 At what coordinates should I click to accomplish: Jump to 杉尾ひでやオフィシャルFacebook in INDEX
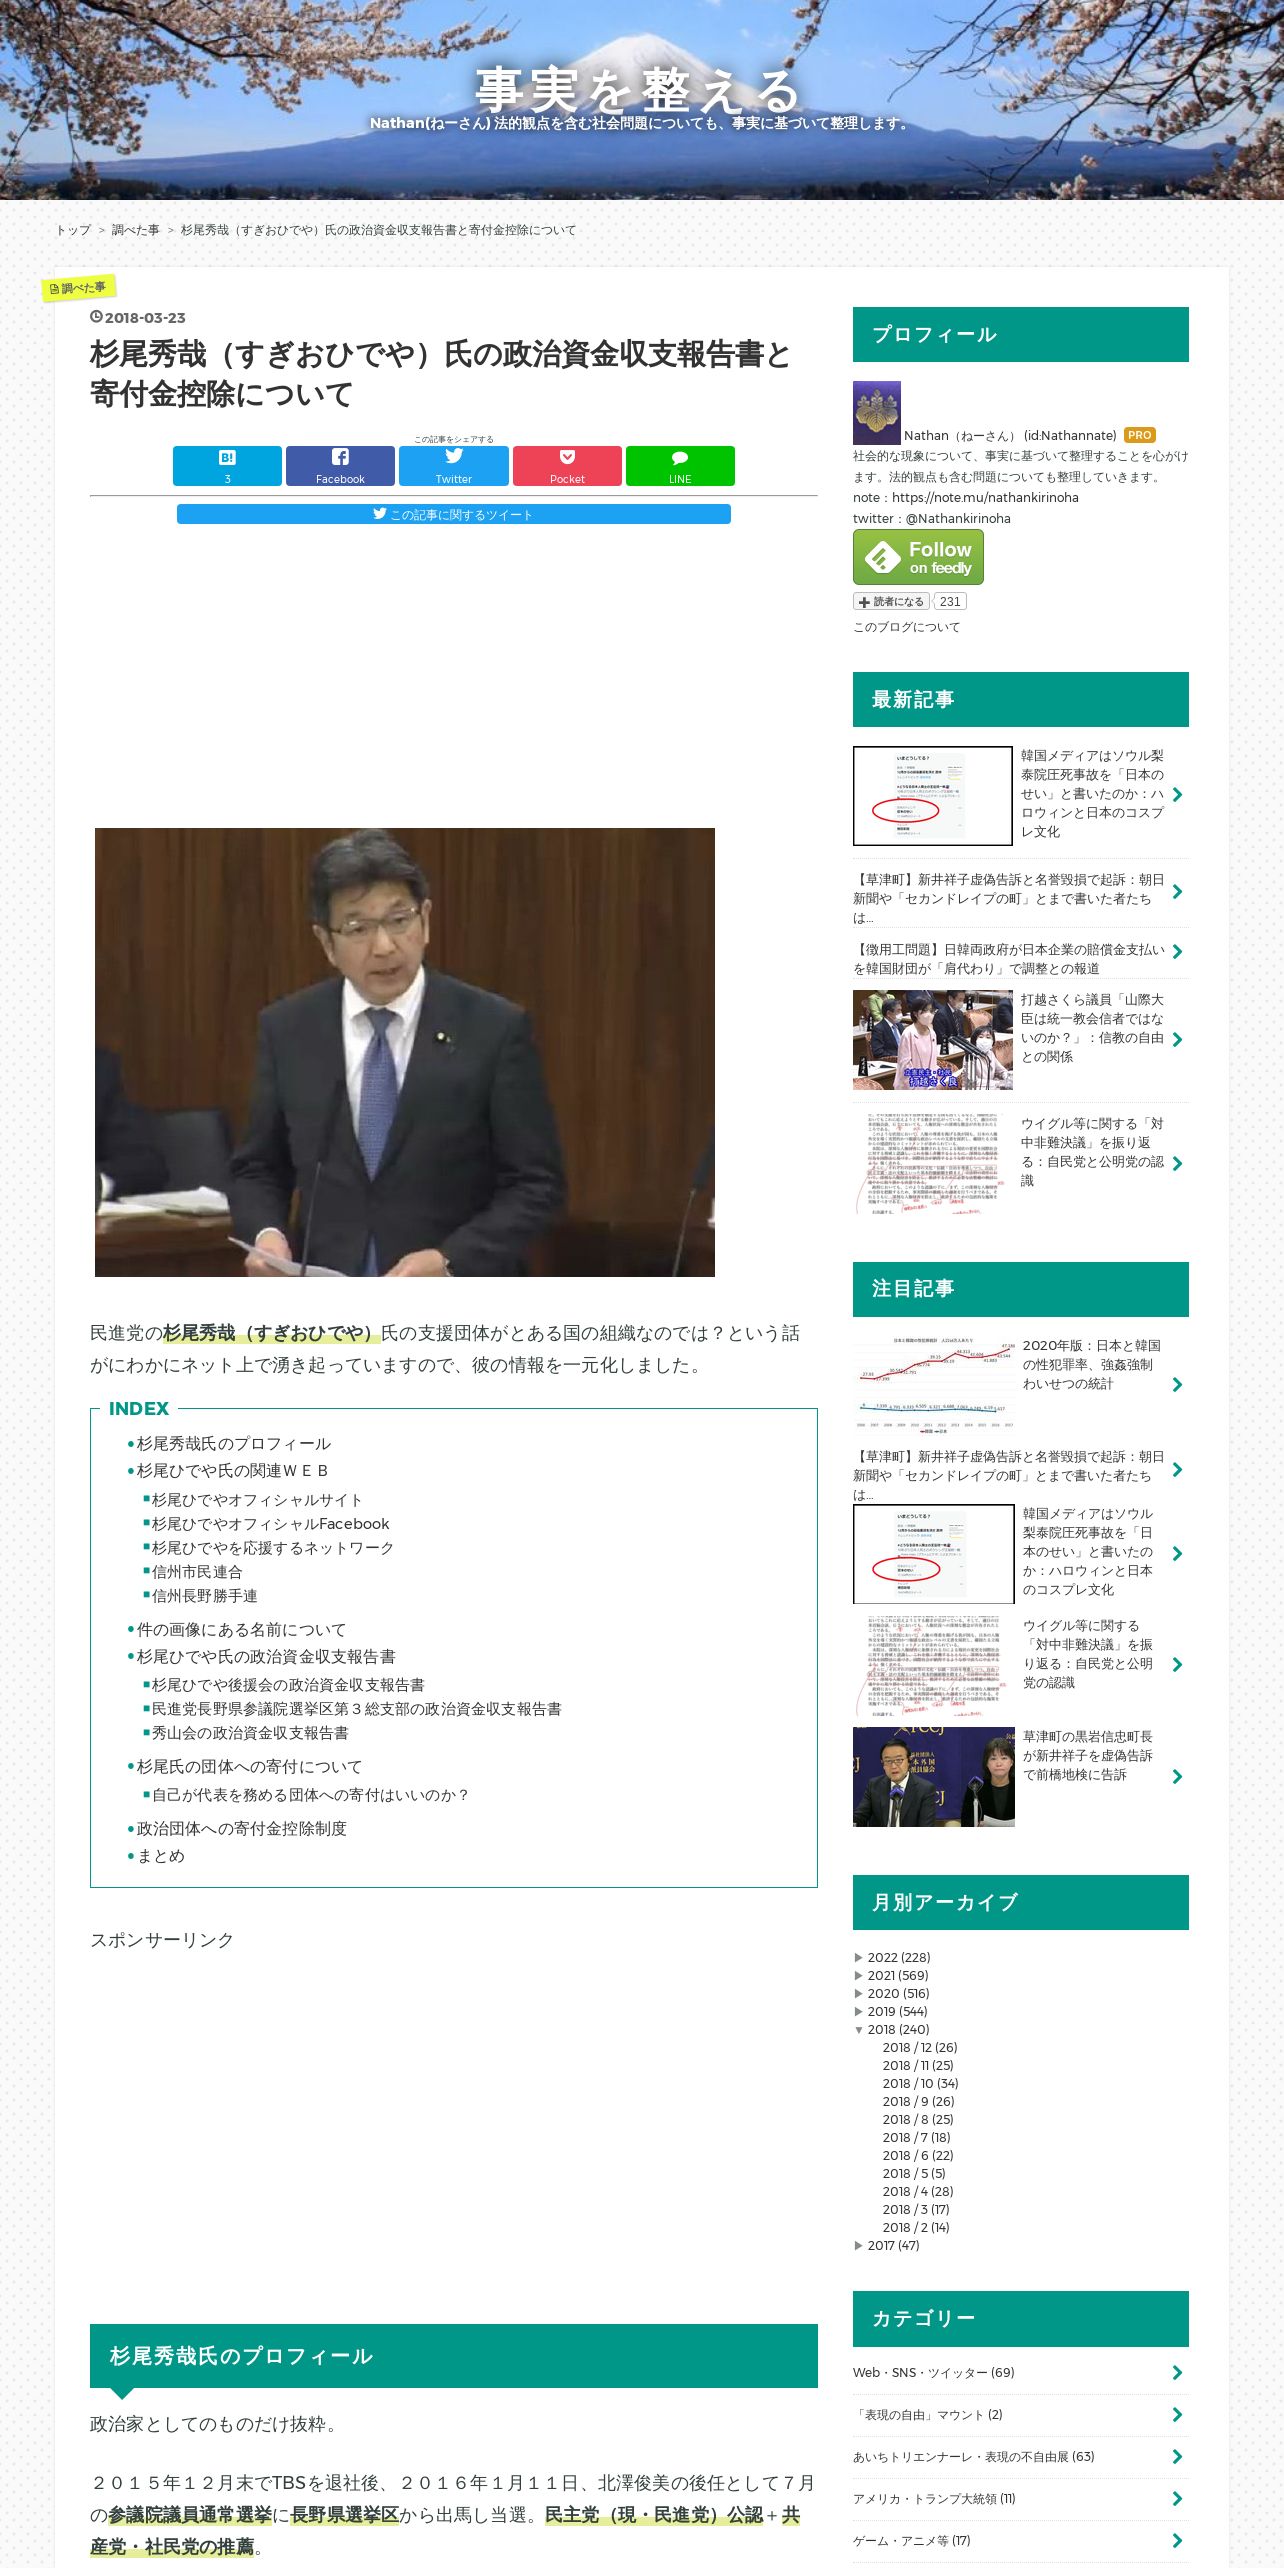click(270, 1524)
